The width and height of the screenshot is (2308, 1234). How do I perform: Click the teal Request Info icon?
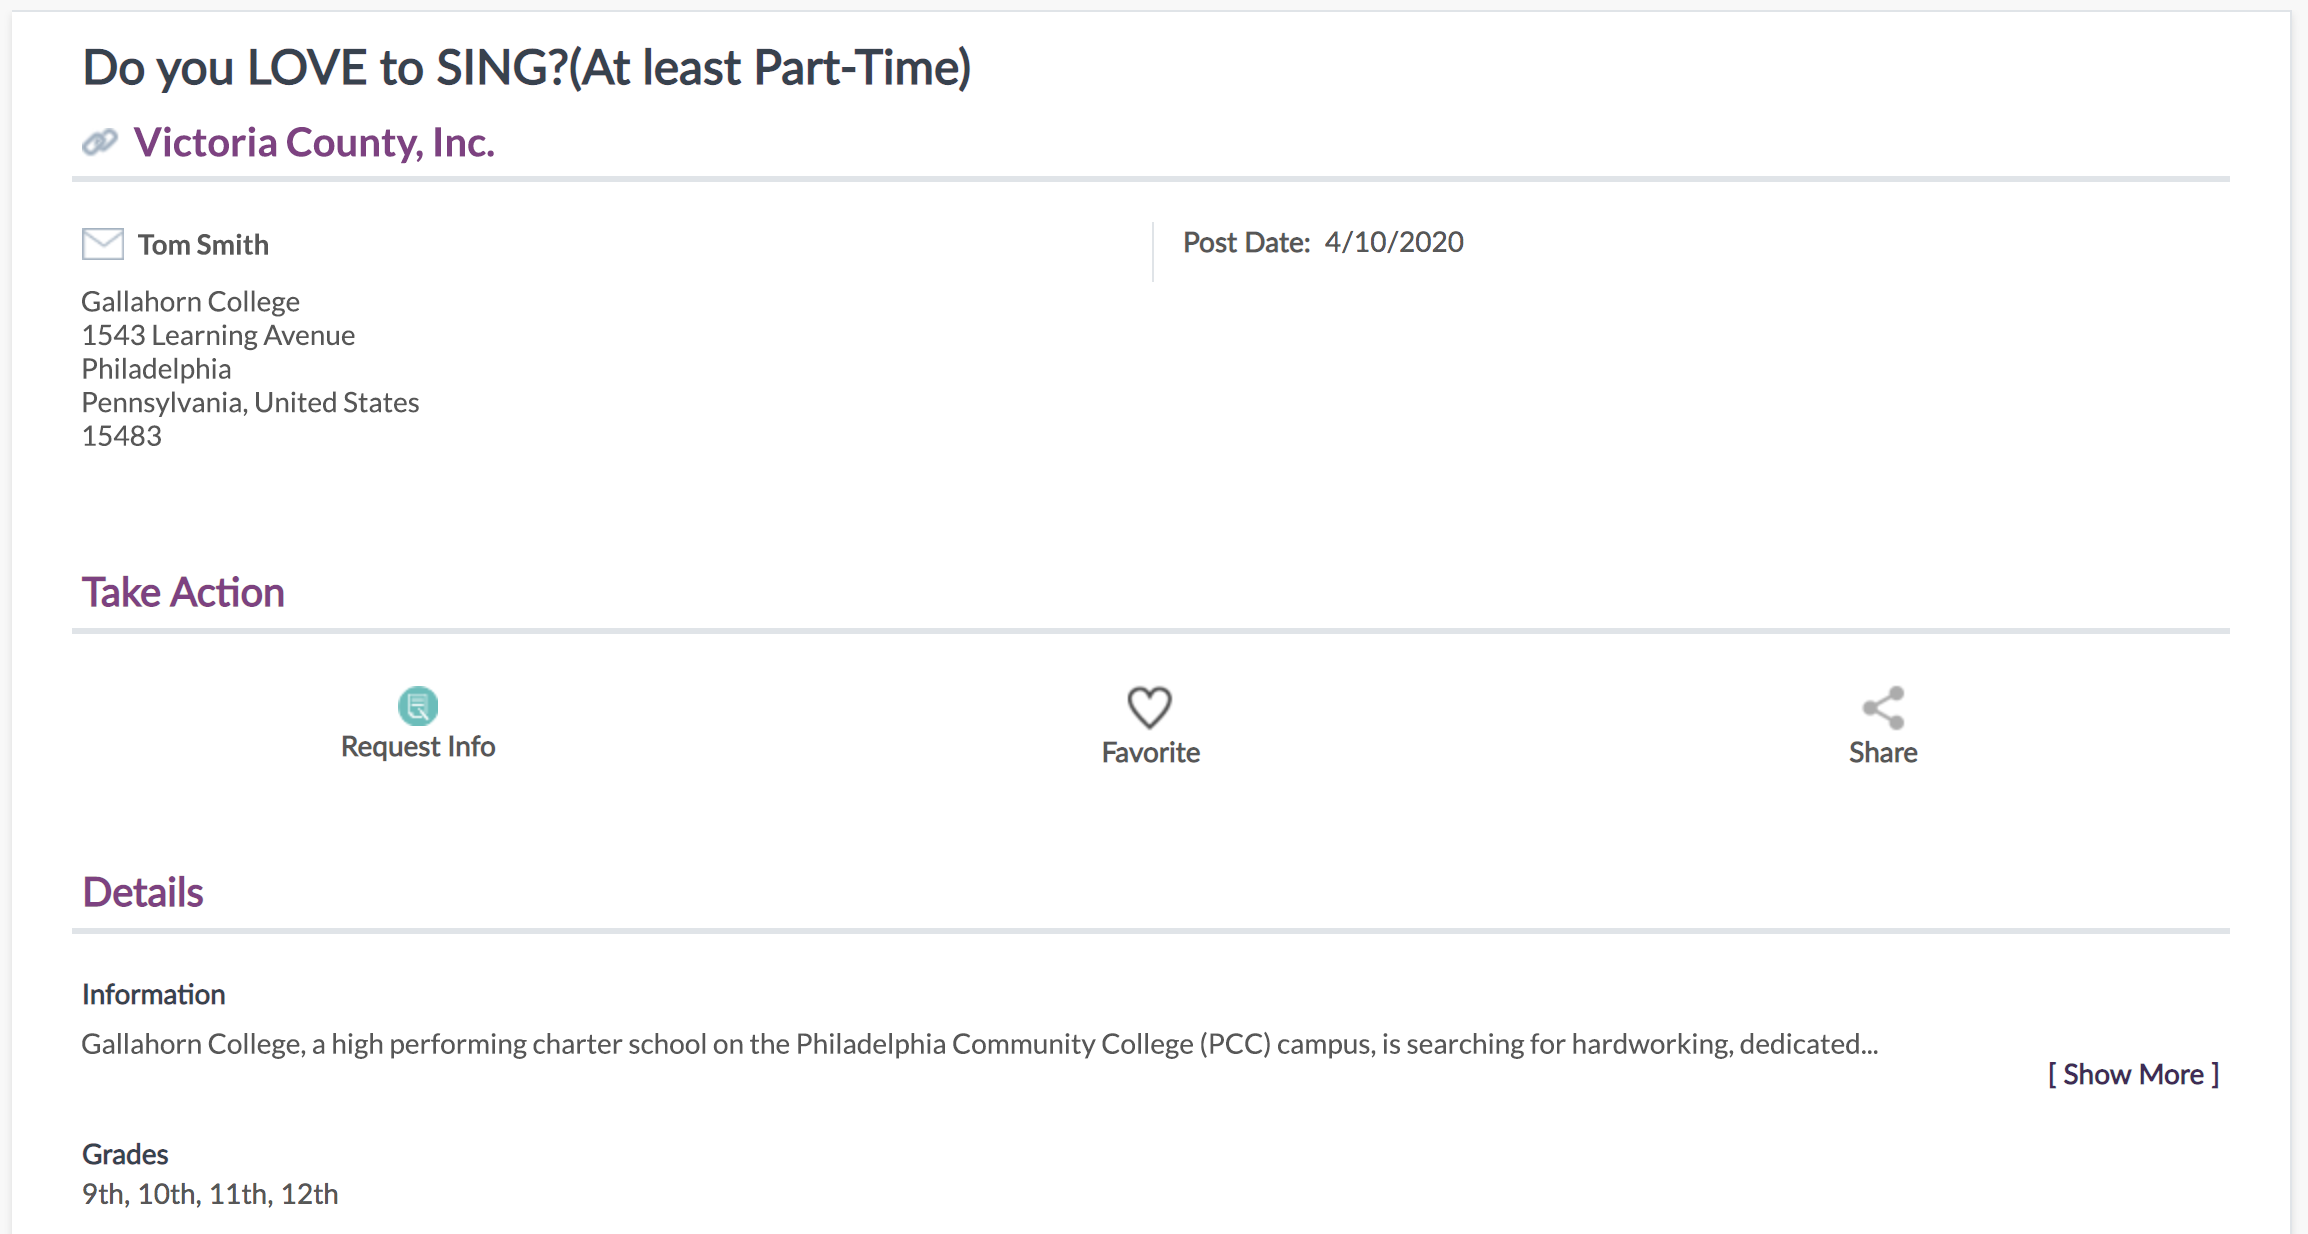point(418,706)
